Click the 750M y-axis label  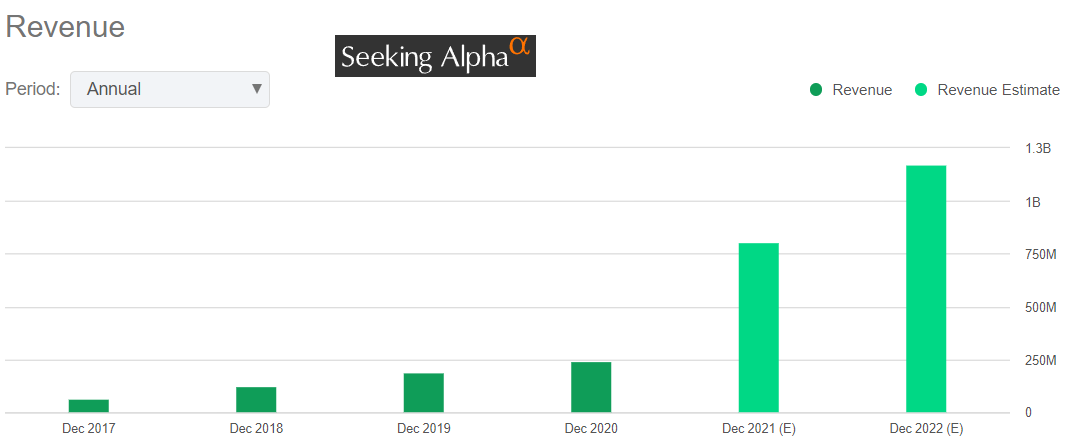tap(1040, 255)
